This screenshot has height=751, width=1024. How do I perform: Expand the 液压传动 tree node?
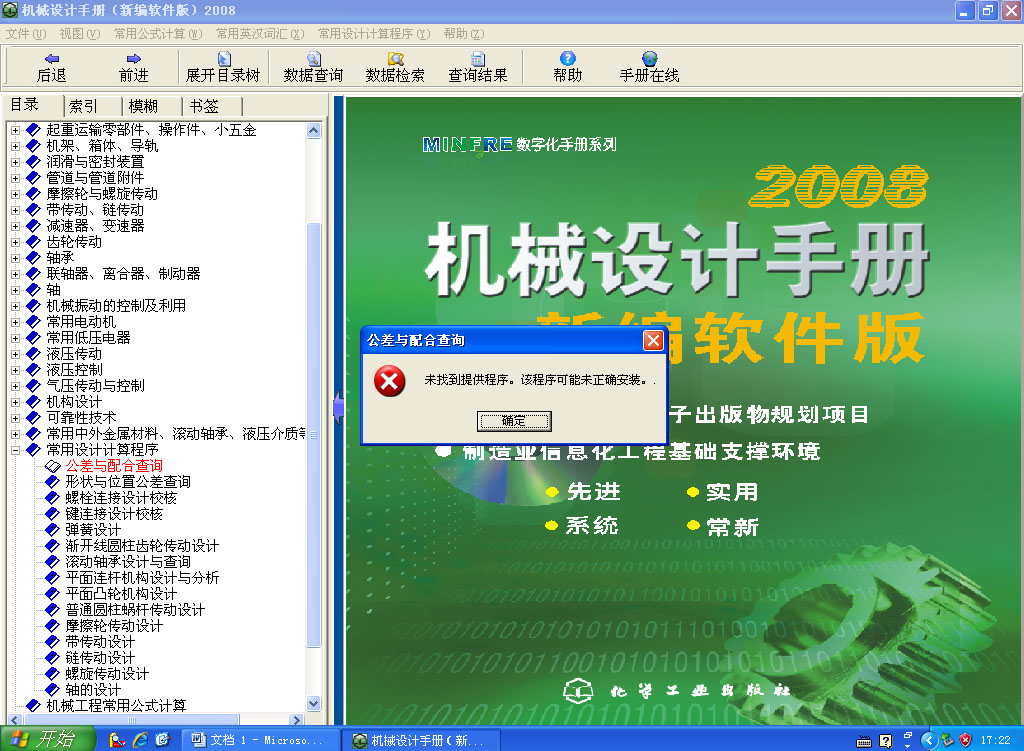(x=15, y=354)
